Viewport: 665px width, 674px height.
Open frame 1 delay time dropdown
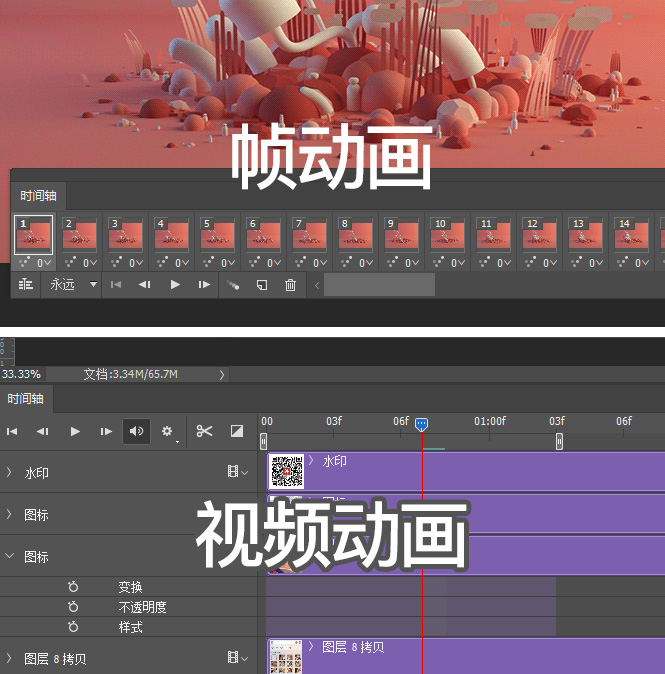click(x=44, y=263)
